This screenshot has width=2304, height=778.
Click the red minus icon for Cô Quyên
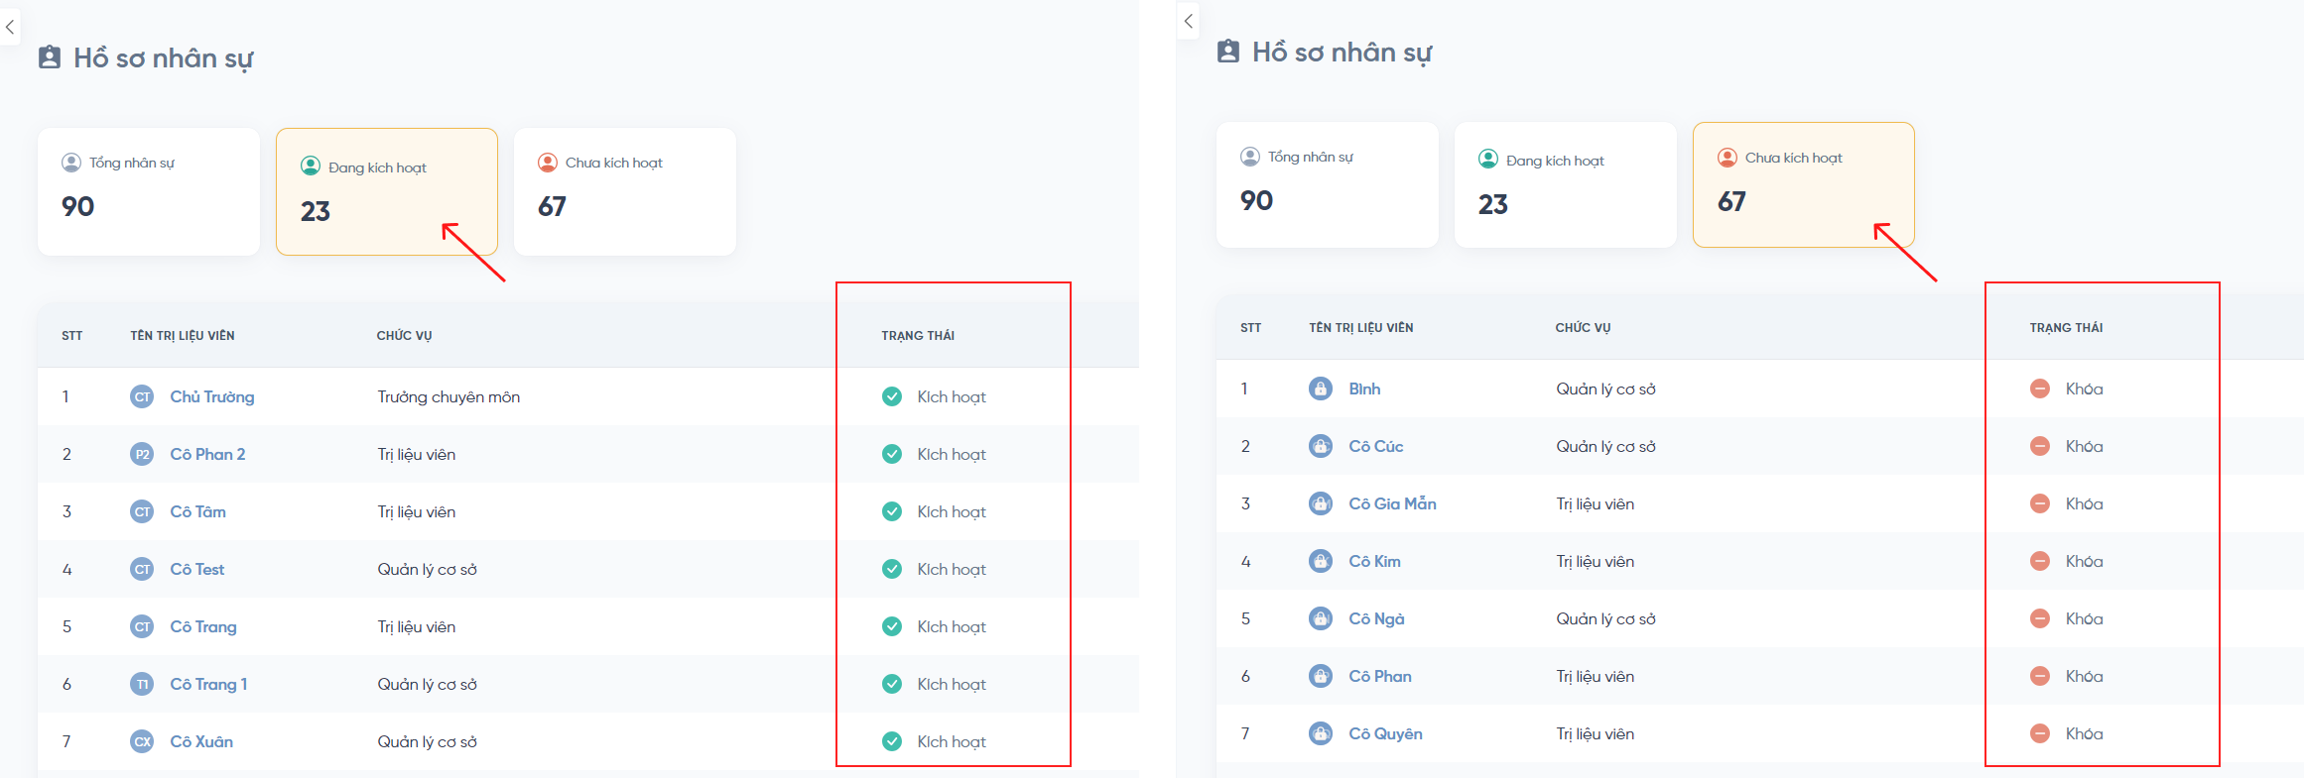(2040, 733)
